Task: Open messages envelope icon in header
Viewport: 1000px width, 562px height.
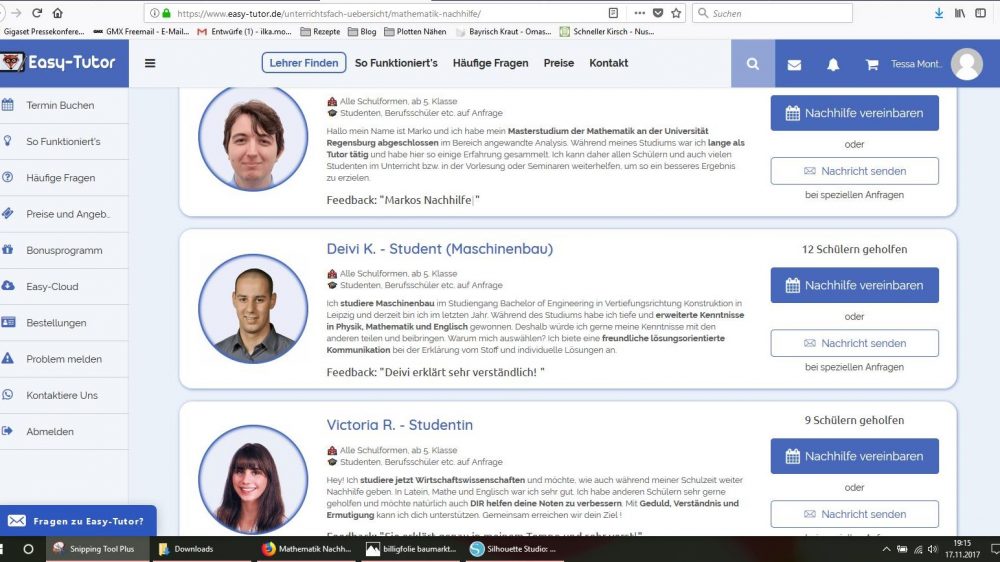Action: [794, 64]
